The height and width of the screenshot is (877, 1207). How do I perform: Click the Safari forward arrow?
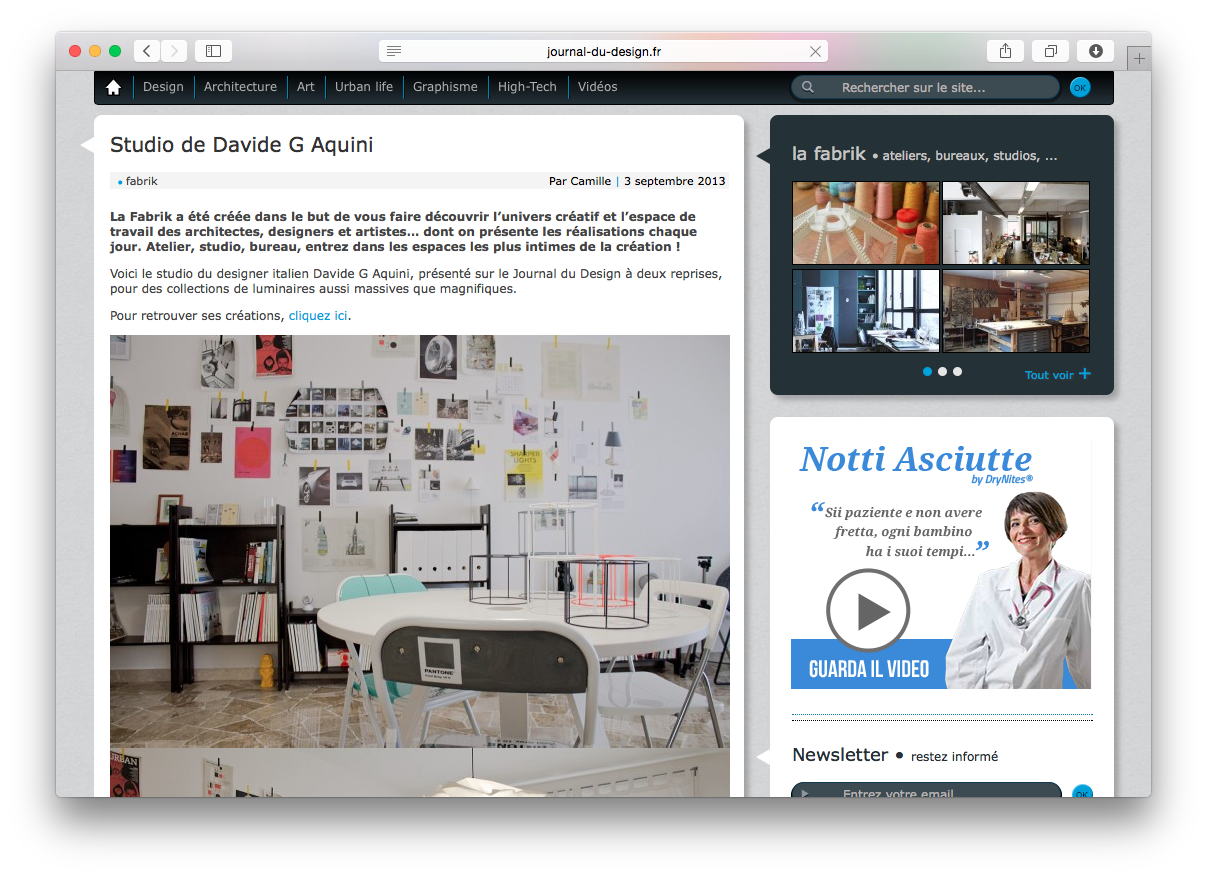pos(174,51)
